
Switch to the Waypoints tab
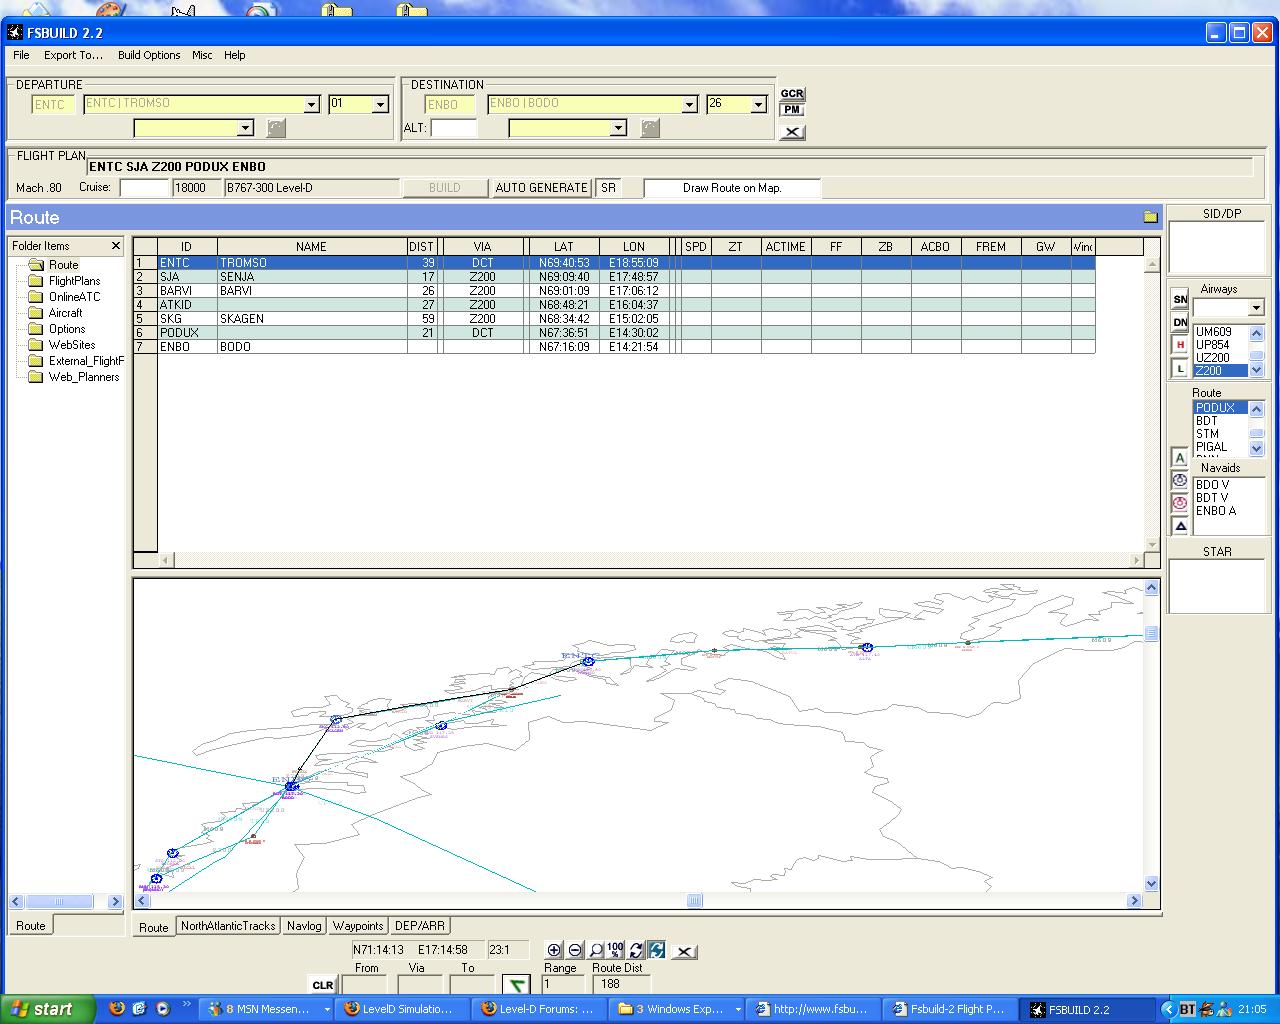pyautogui.click(x=358, y=926)
